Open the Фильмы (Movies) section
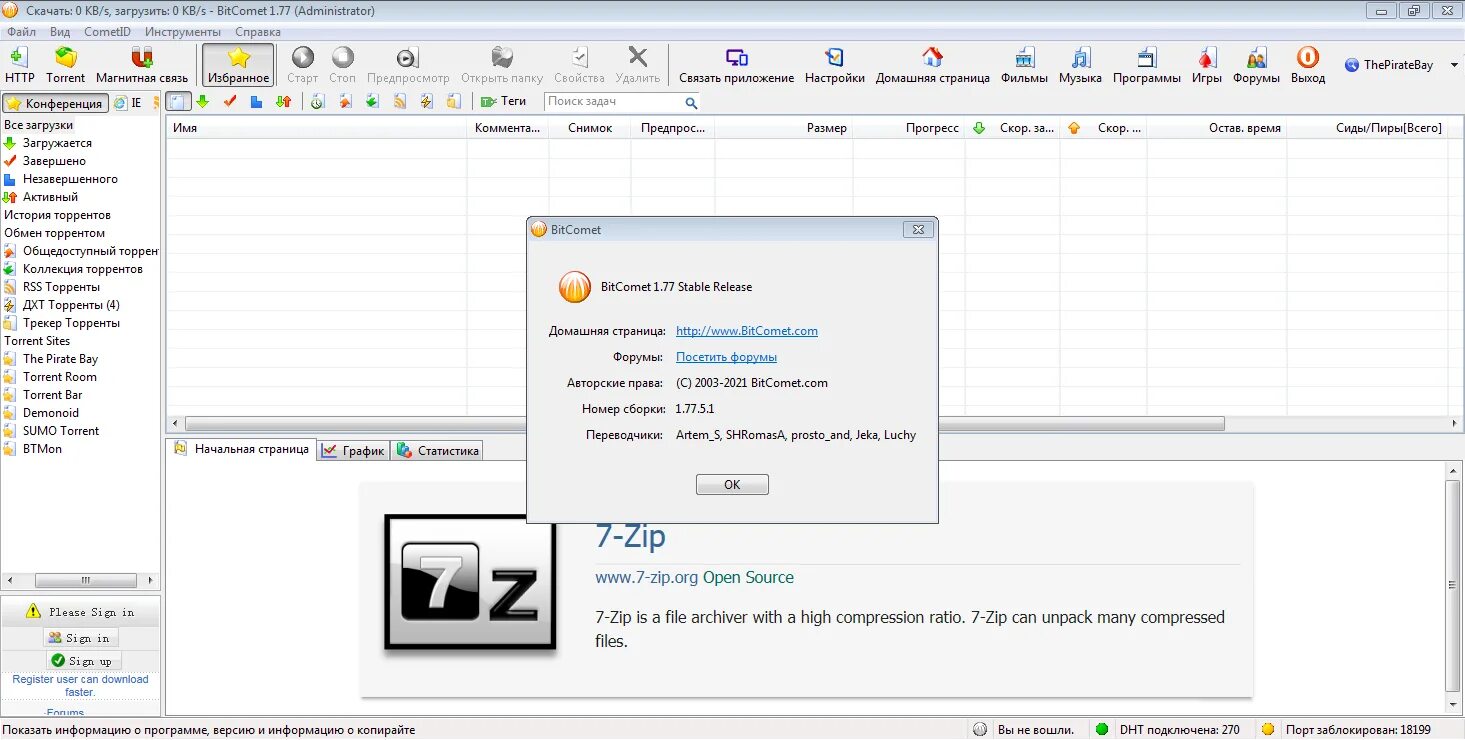Image resolution: width=1465 pixels, height=740 pixels. (x=1023, y=64)
